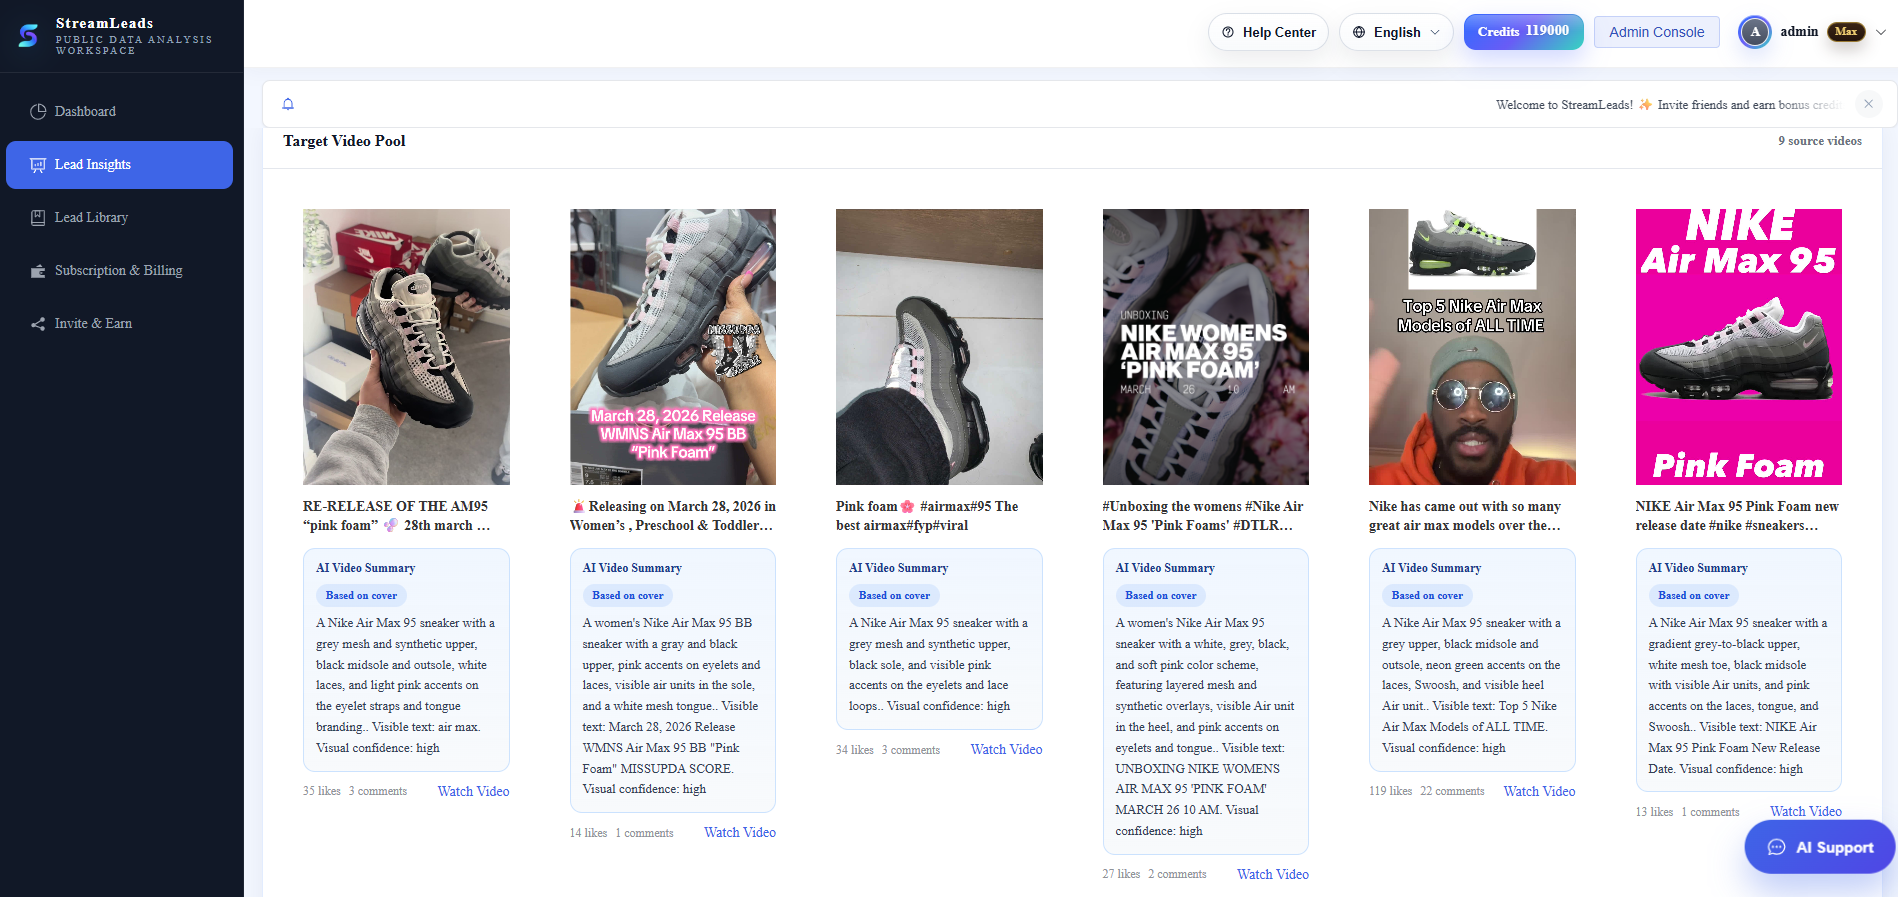Click the Help Center question mark icon
1898x897 pixels.
[x=1228, y=32]
